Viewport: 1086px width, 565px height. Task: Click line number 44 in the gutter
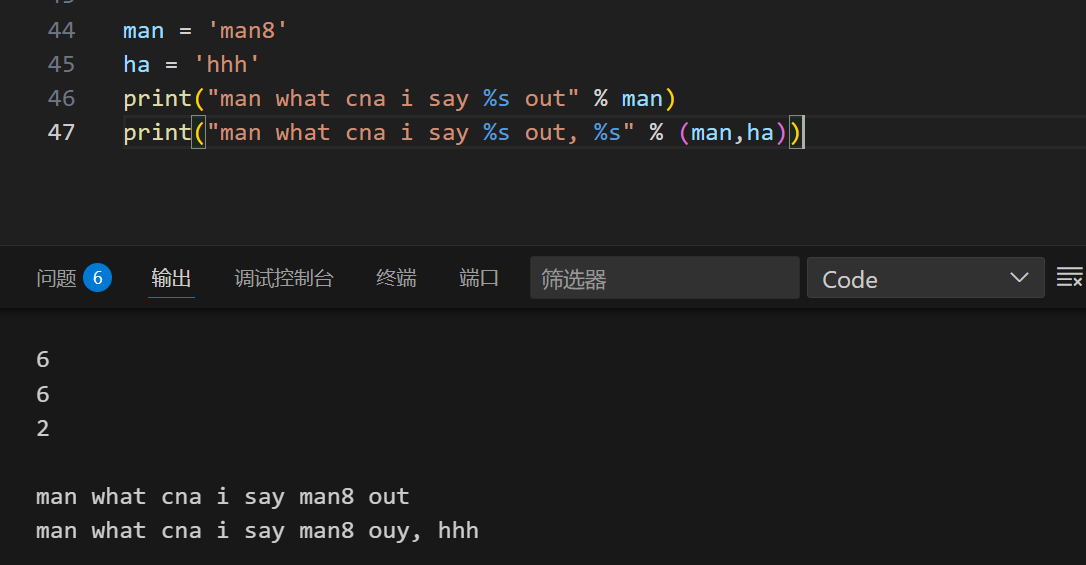[x=61, y=30]
